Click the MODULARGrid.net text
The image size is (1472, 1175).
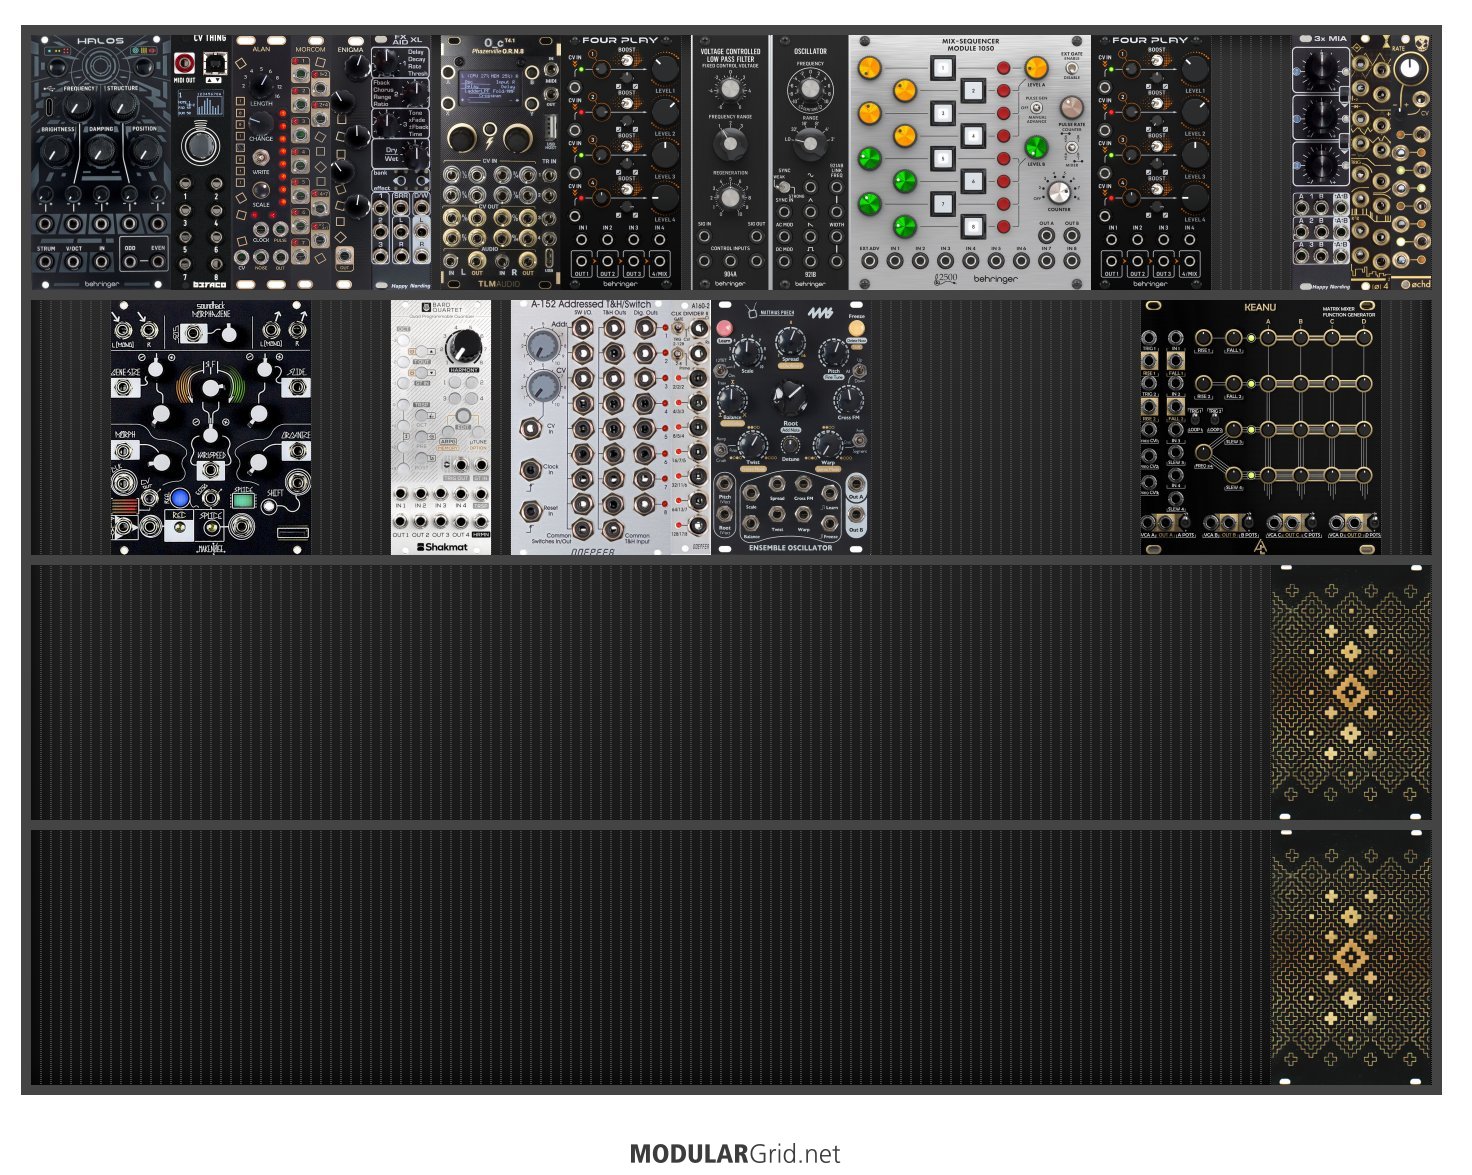(735, 1154)
